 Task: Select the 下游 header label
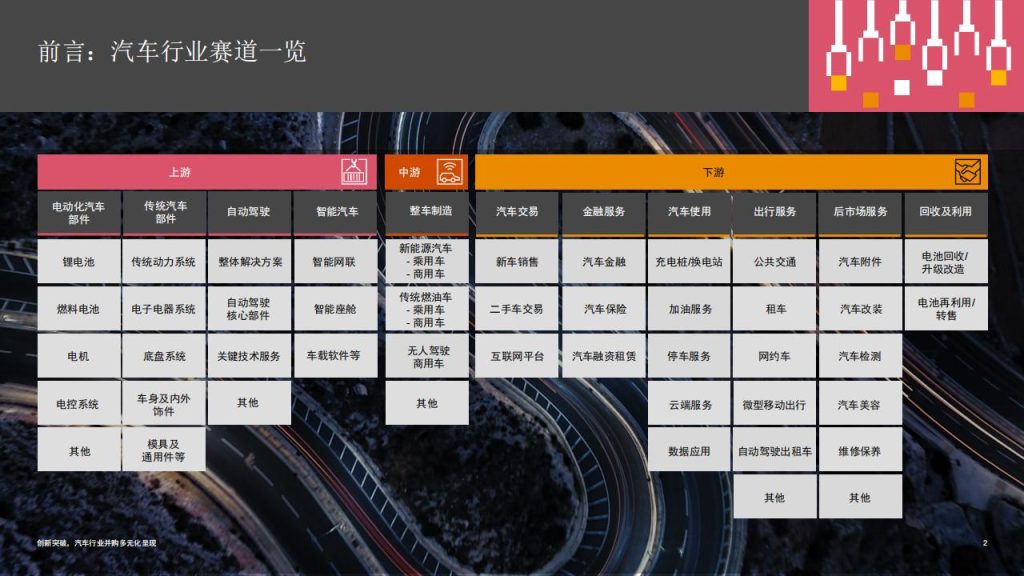pos(713,172)
